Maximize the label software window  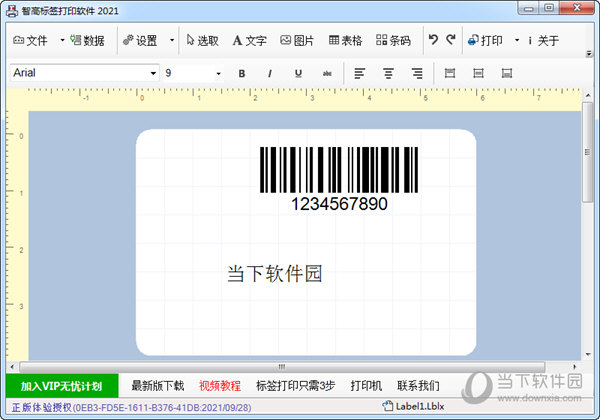point(549,8)
